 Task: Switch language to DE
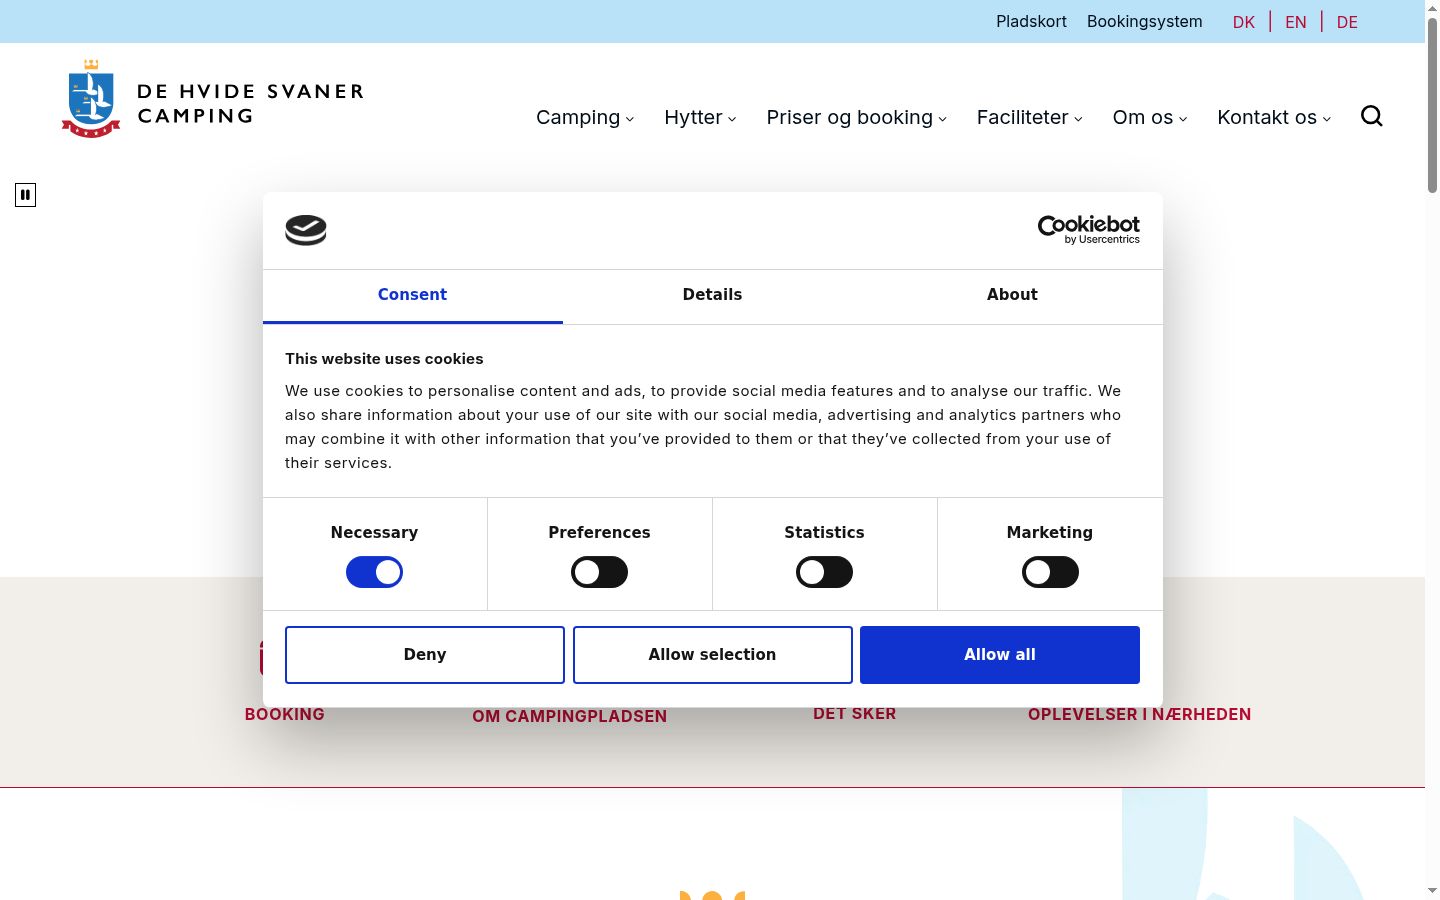pyautogui.click(x=1347, y=22)
